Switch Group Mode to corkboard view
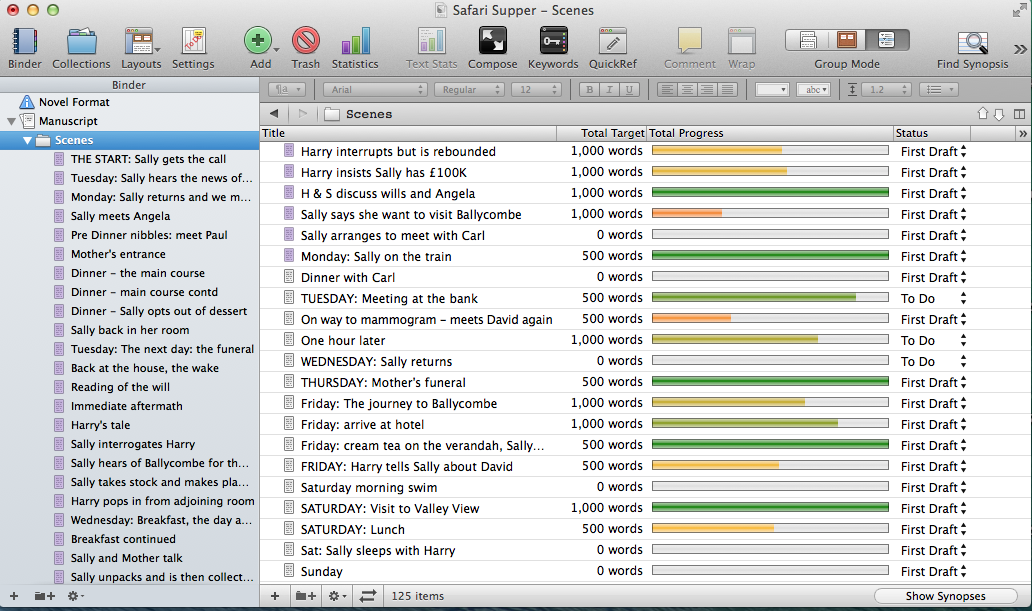 coord(847,41)
